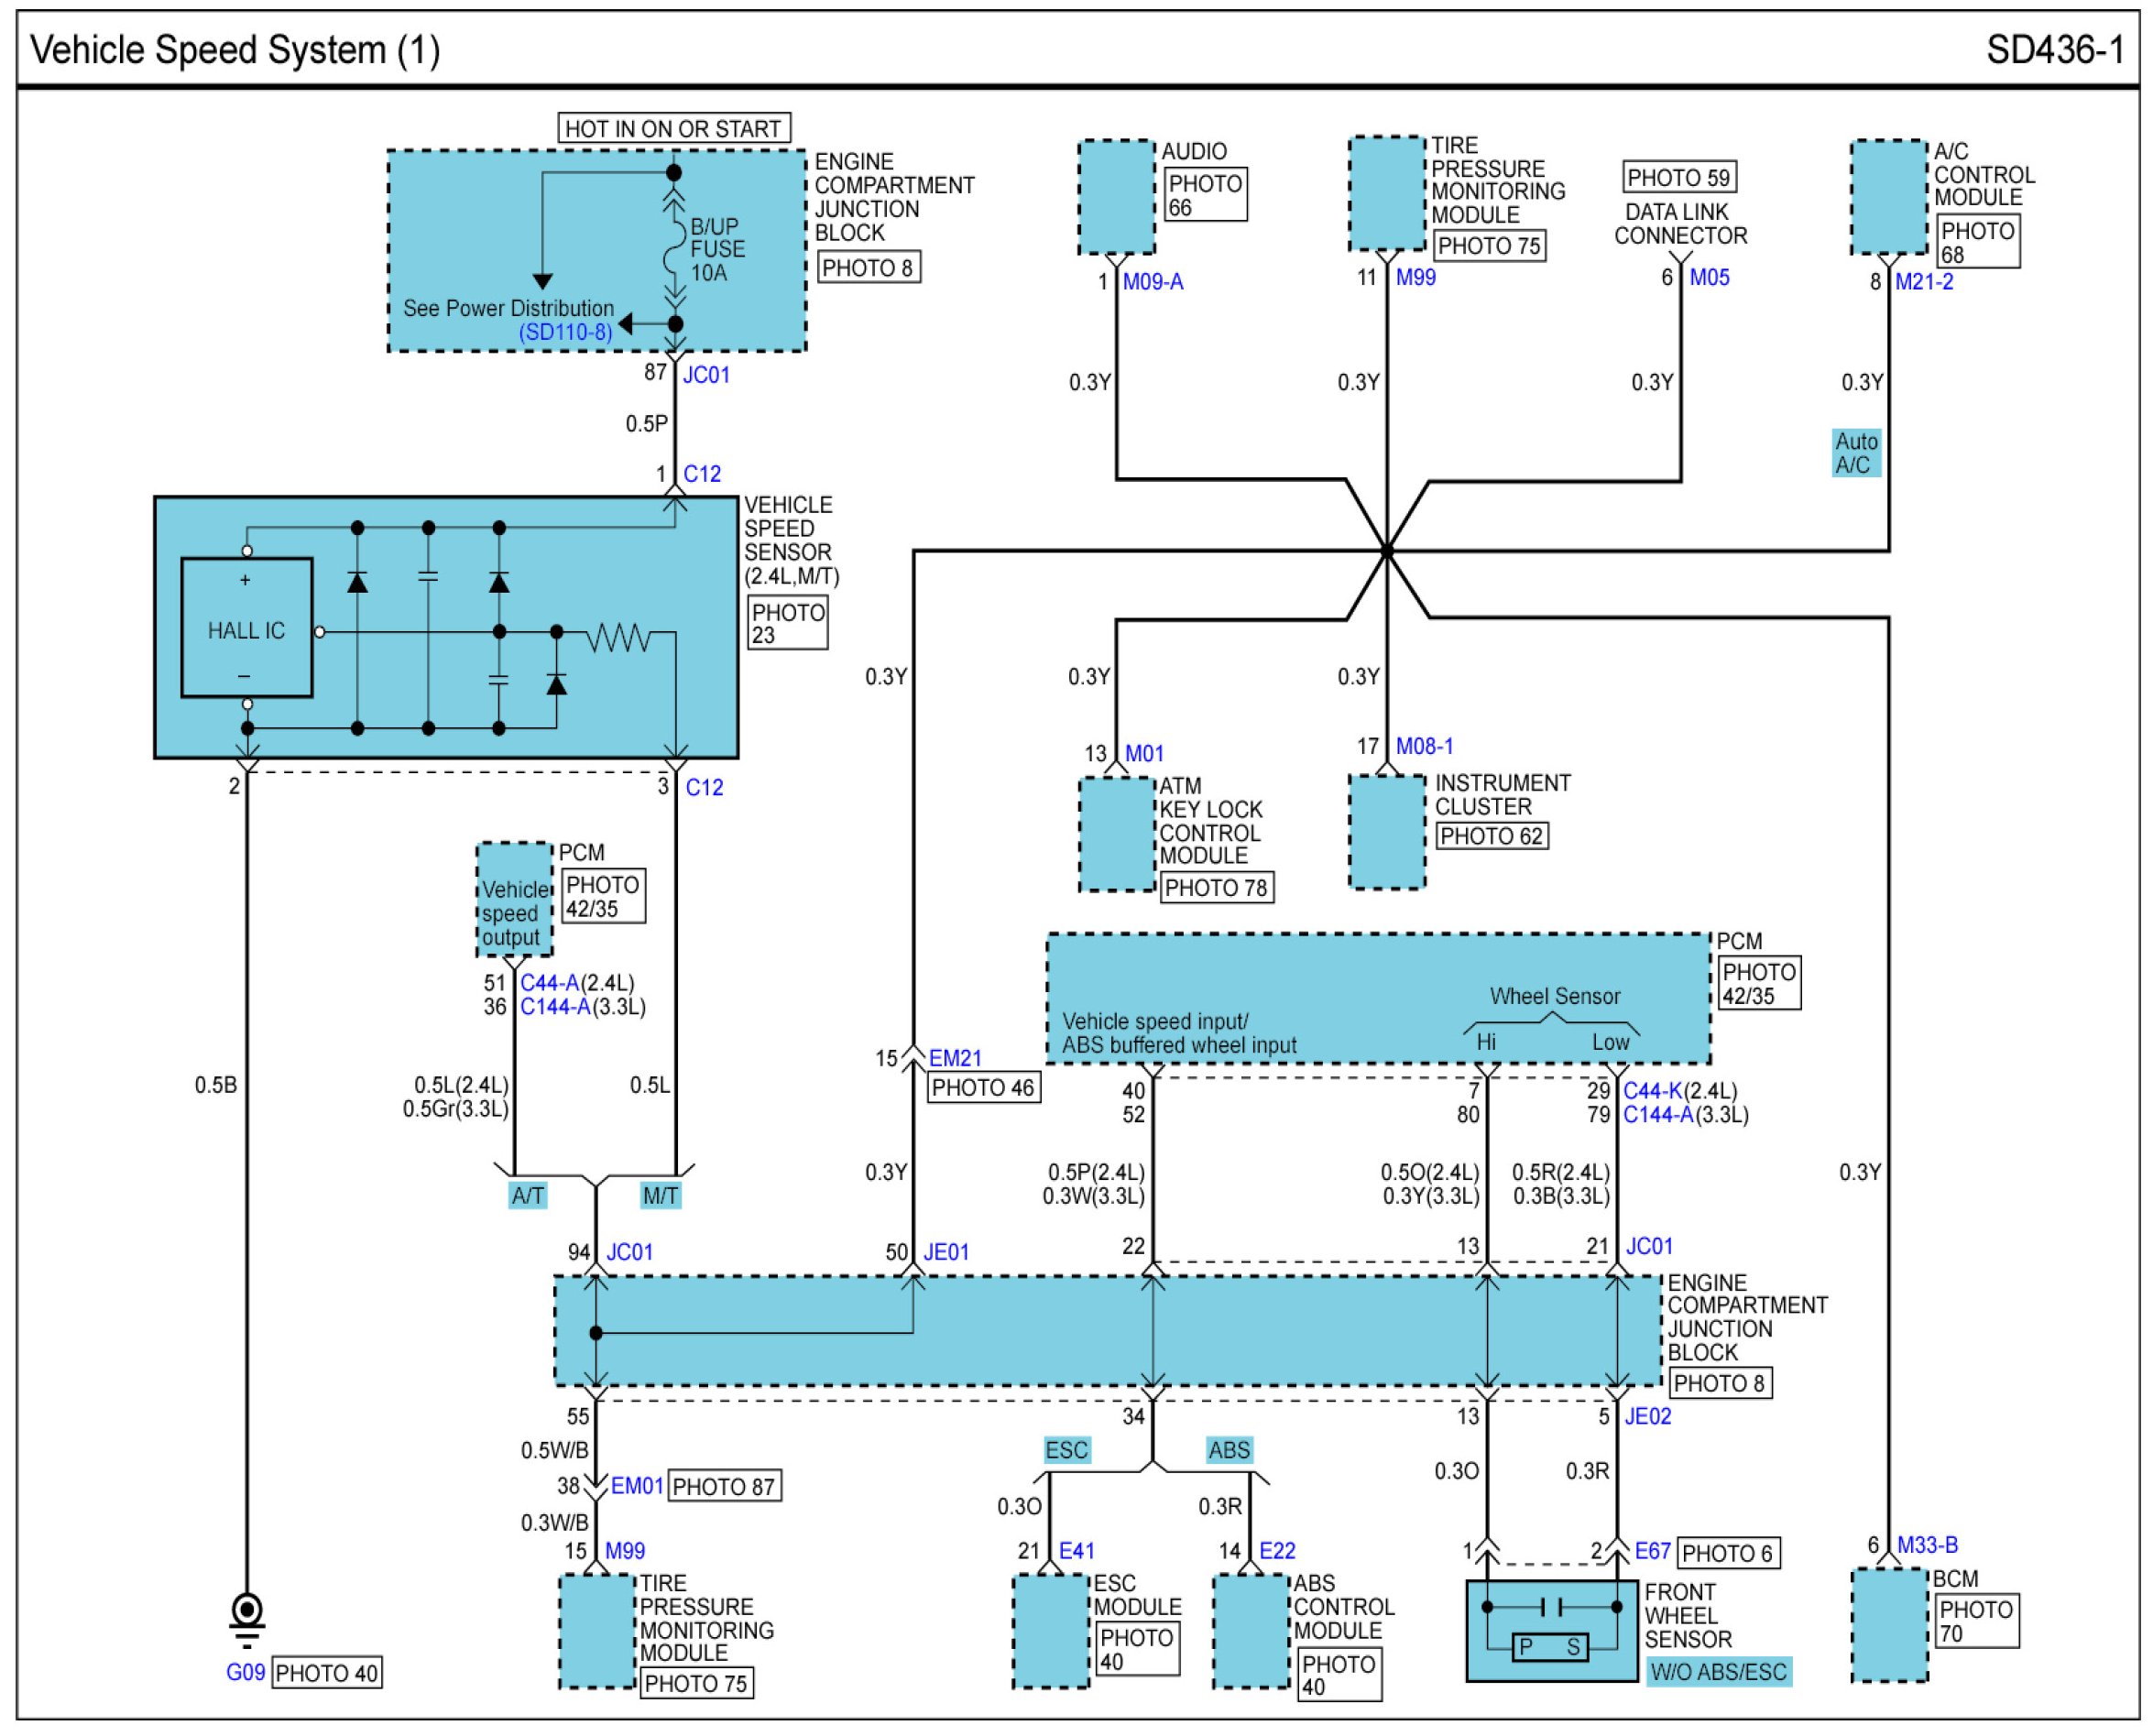
Task: Click the Front Wheel Sensor P S symbol
Action: coord(1550,1648)
